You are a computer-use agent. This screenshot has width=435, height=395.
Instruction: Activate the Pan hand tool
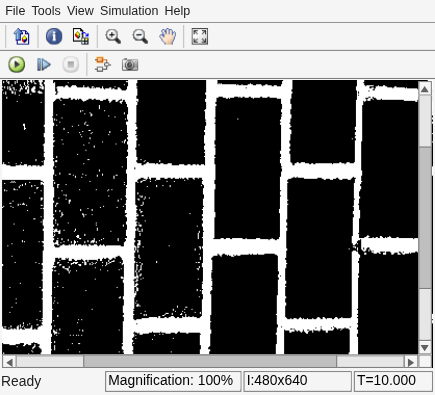[x=167, y=36]
